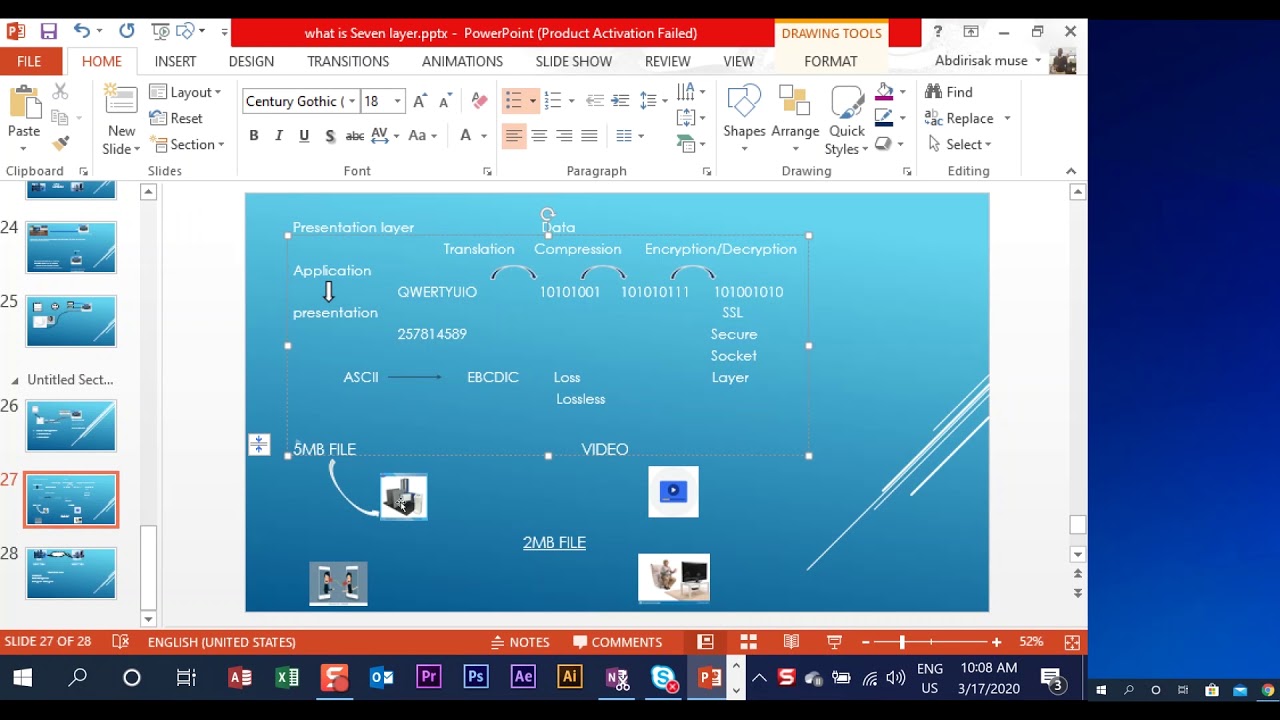Open Skype from the taskbar
Screen dimensions: 1280x720
pos(664,678)
